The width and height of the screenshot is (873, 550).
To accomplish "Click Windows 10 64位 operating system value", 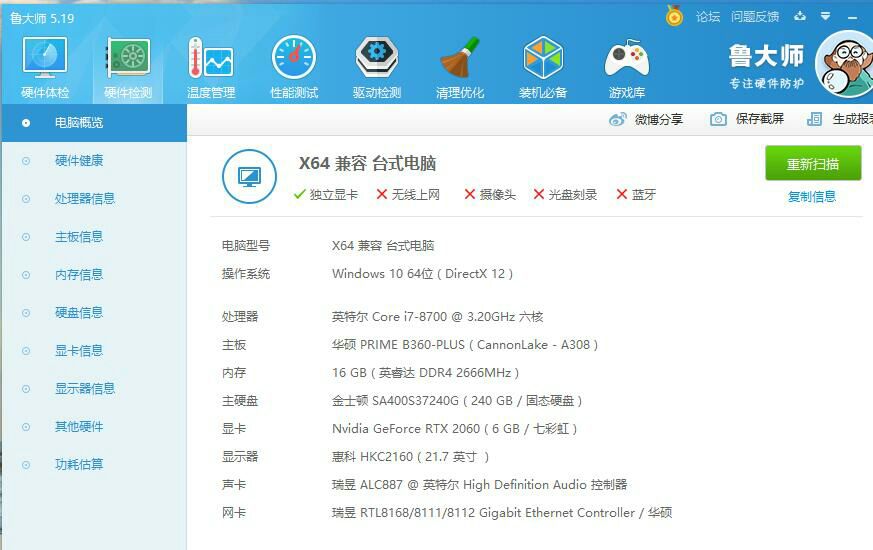I will click(422, 274).
